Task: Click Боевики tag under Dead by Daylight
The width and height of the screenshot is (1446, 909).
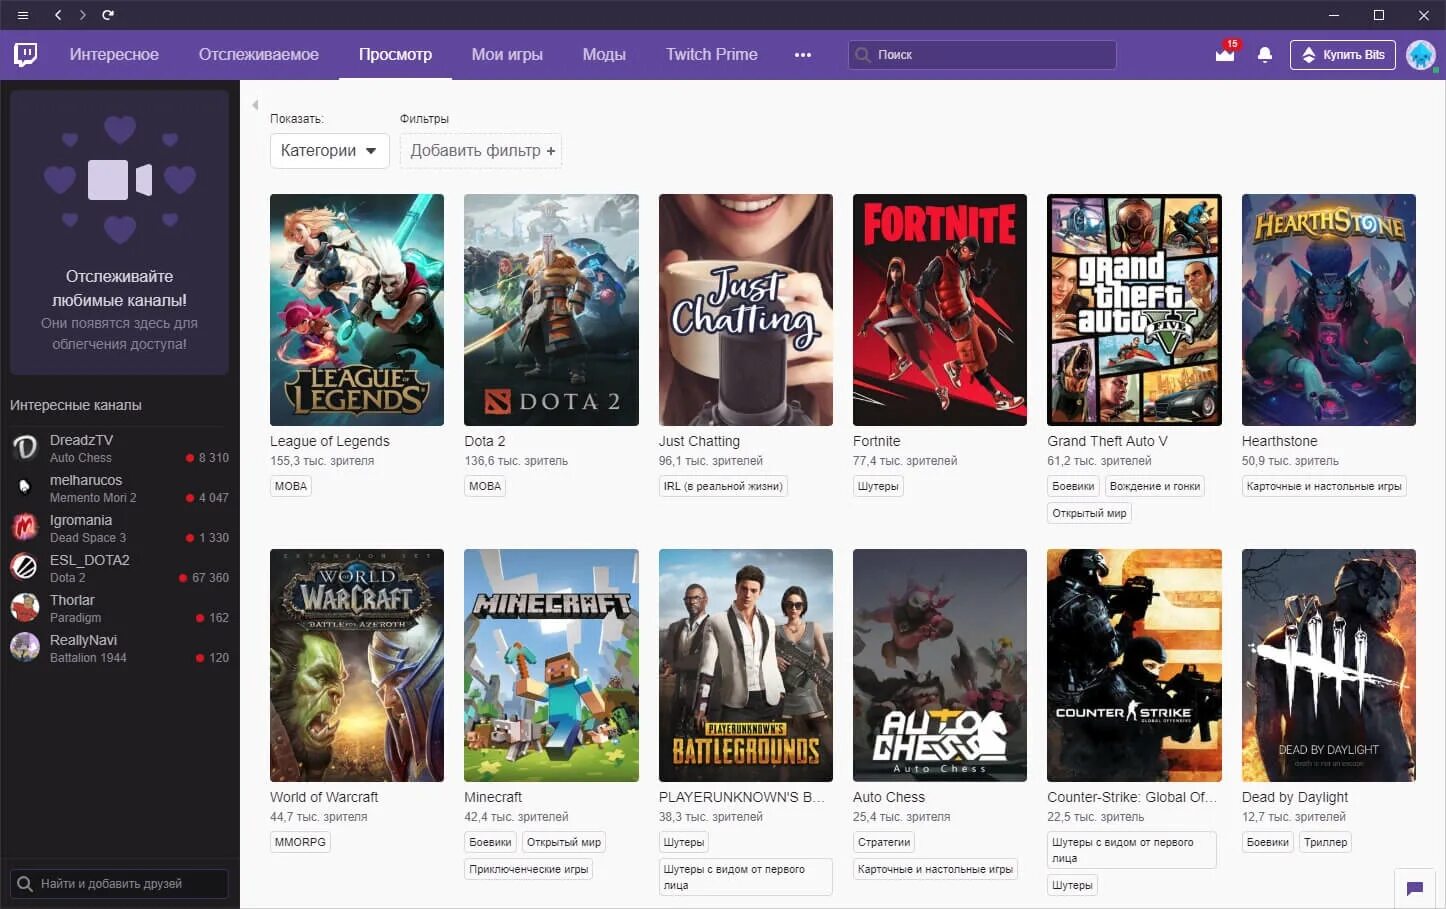Action: point(1268,842)
